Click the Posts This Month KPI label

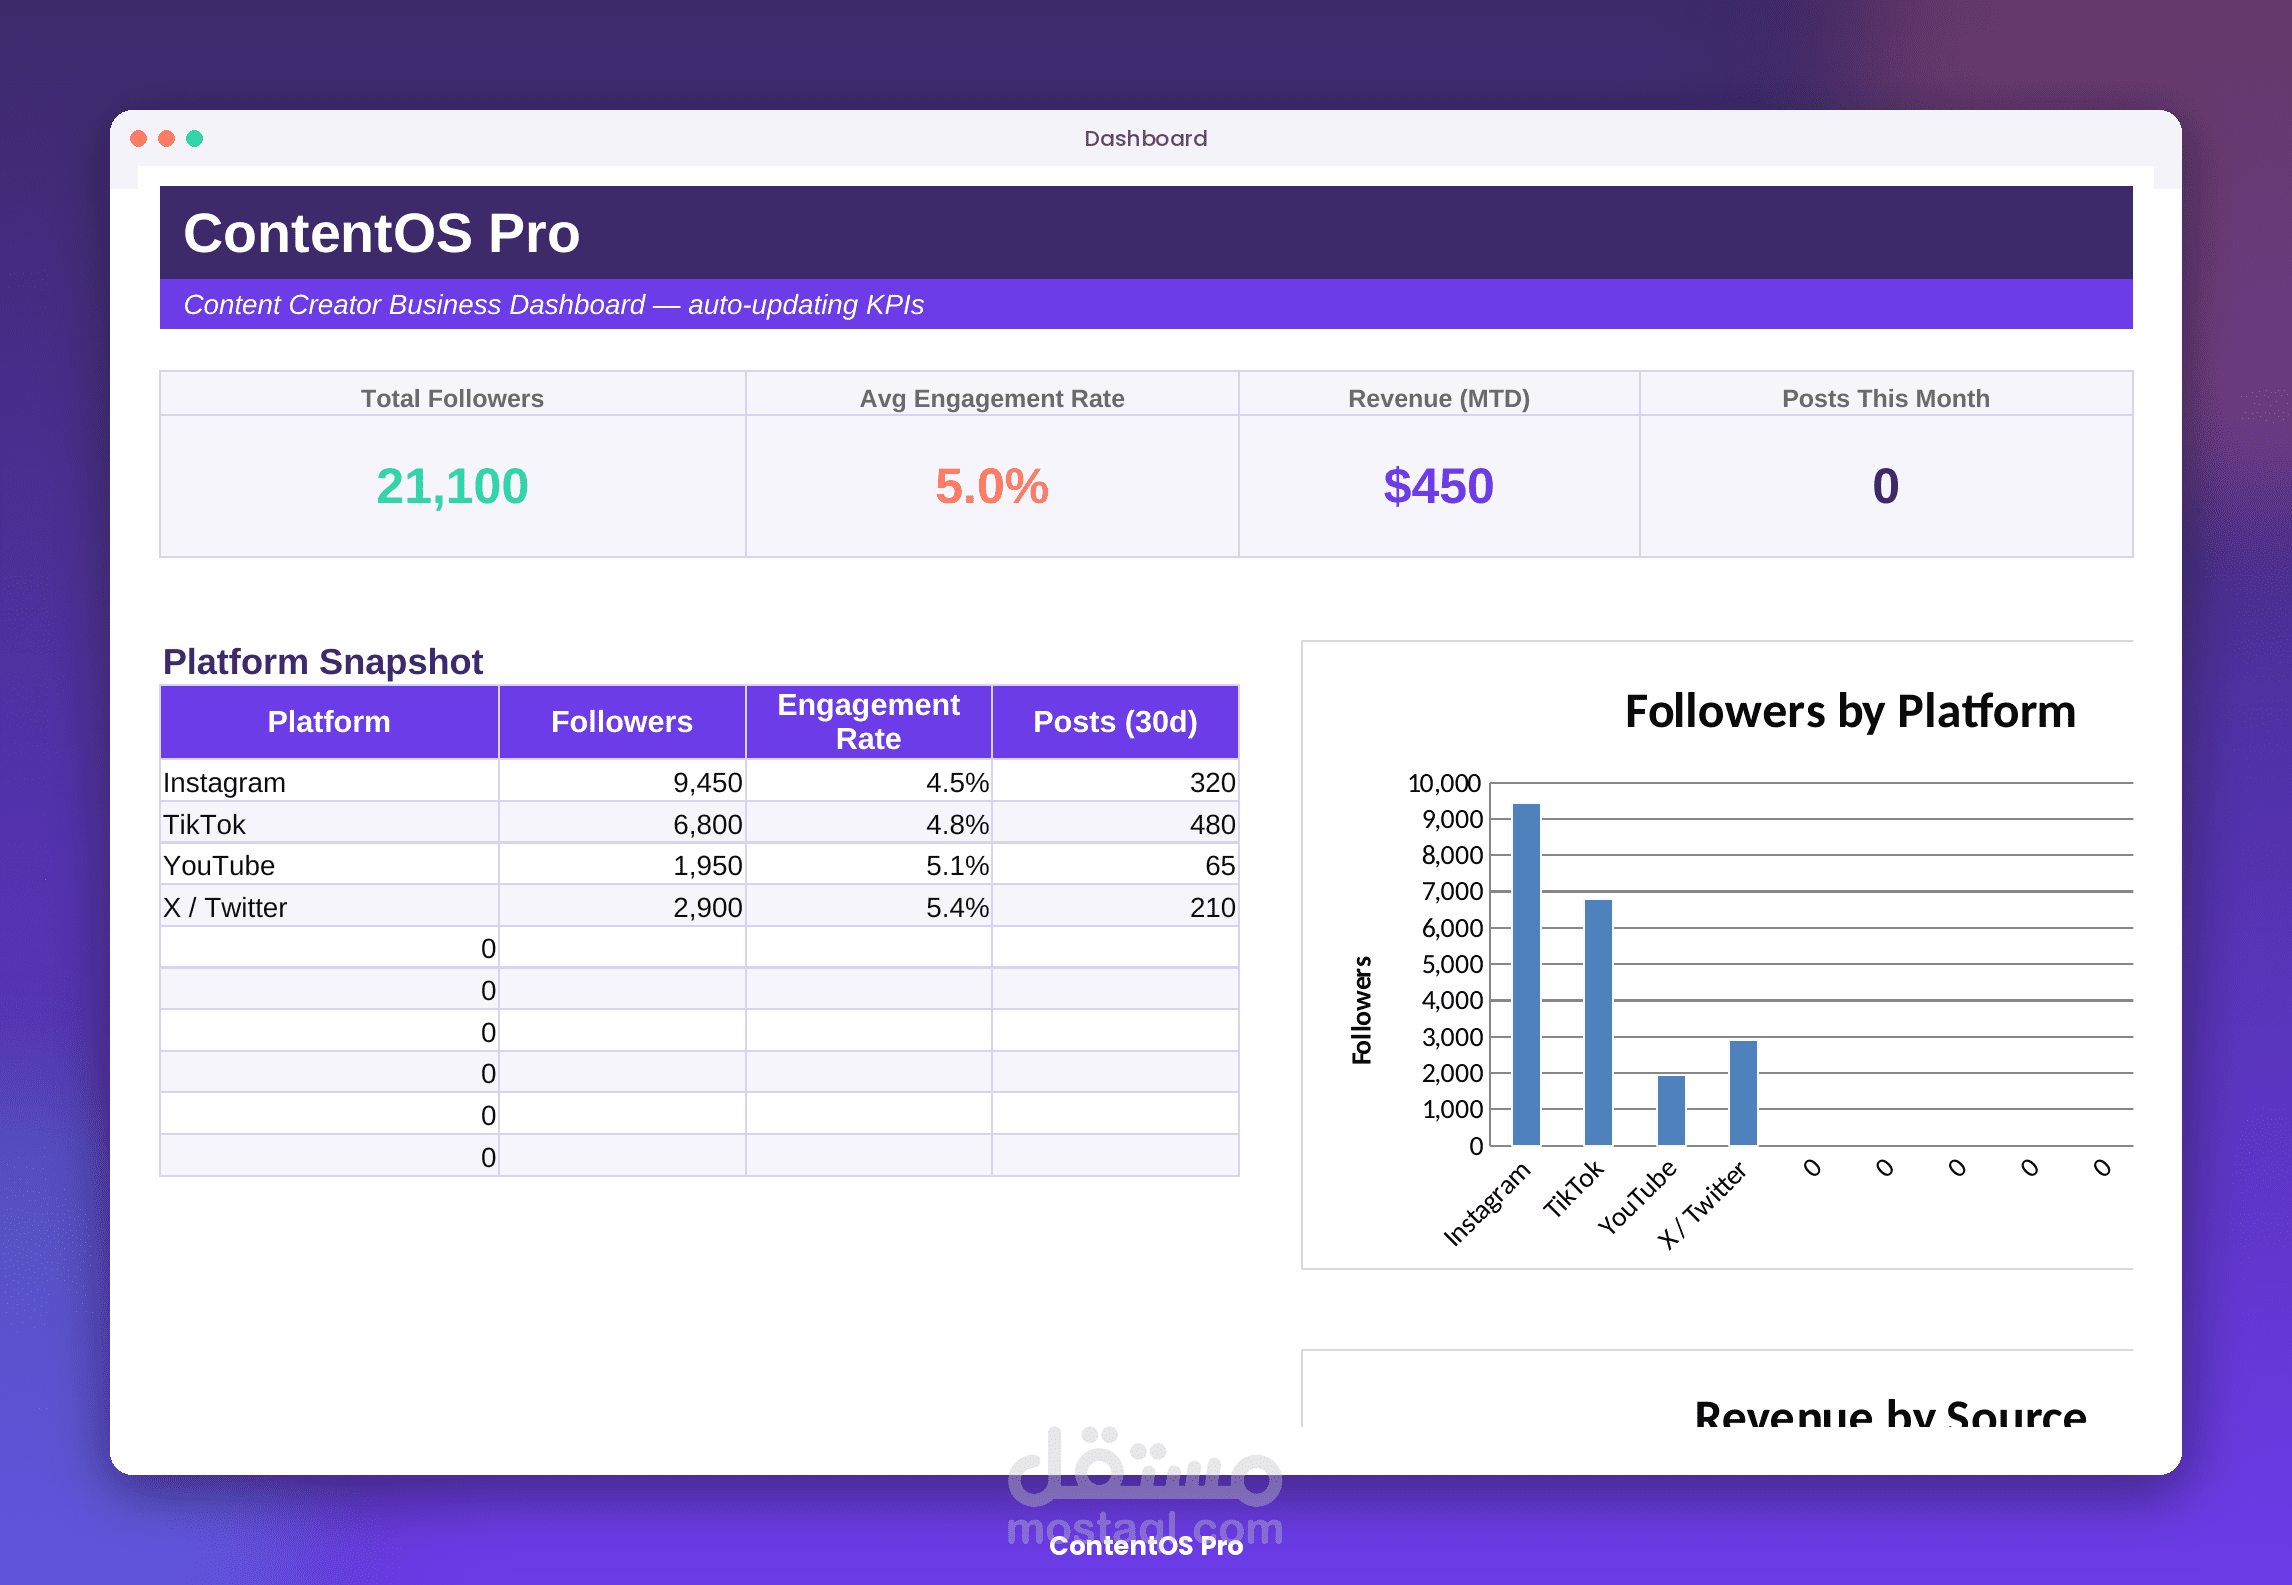coord(1886,398)
